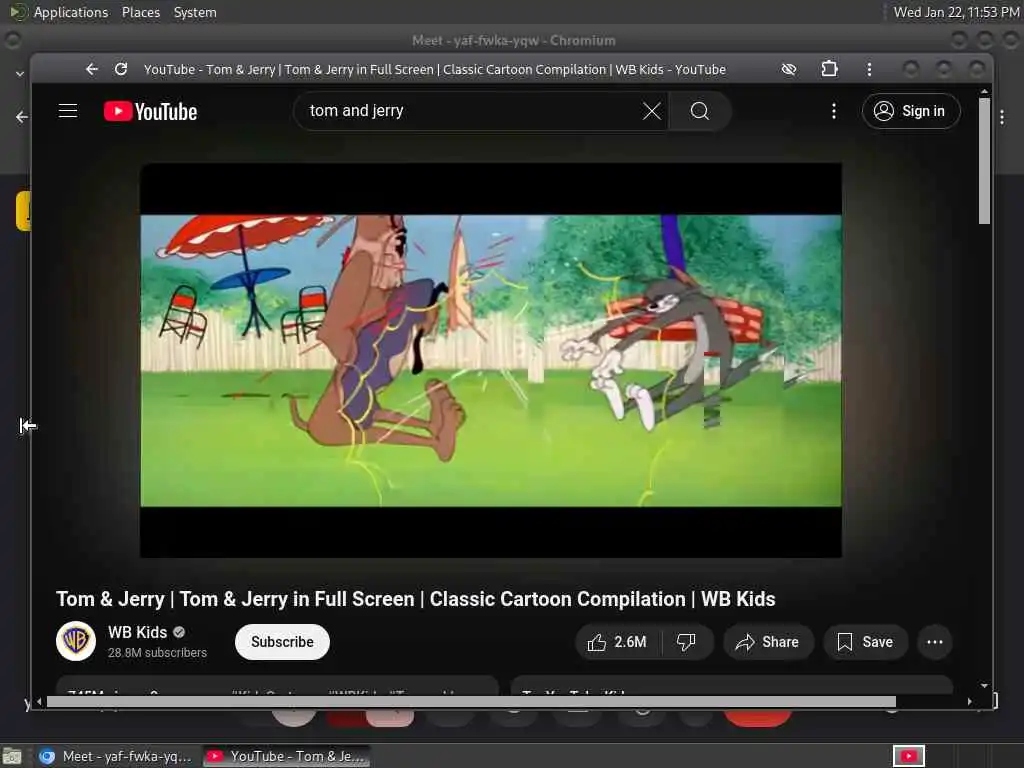This screenshot has height=768, width=1024.
Task: Open WB Kids channel name link
Action: point(137,632)
